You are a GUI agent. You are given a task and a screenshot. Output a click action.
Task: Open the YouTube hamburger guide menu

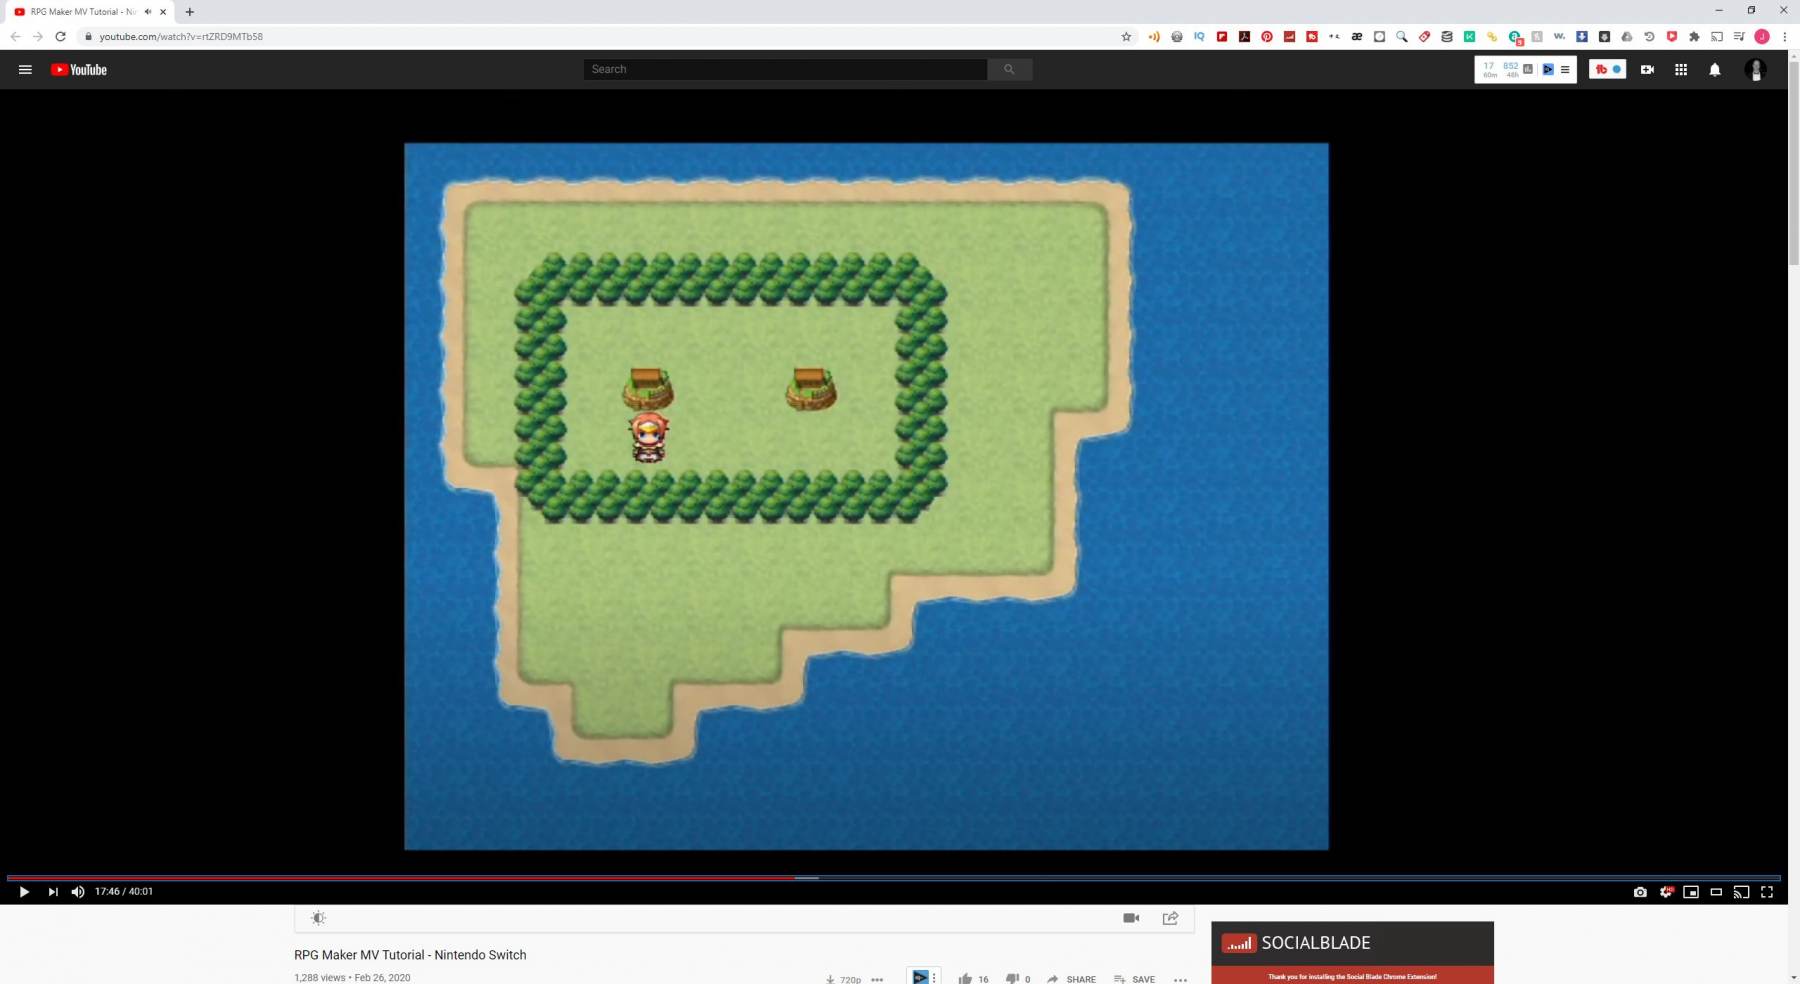(x=25, y=69)
